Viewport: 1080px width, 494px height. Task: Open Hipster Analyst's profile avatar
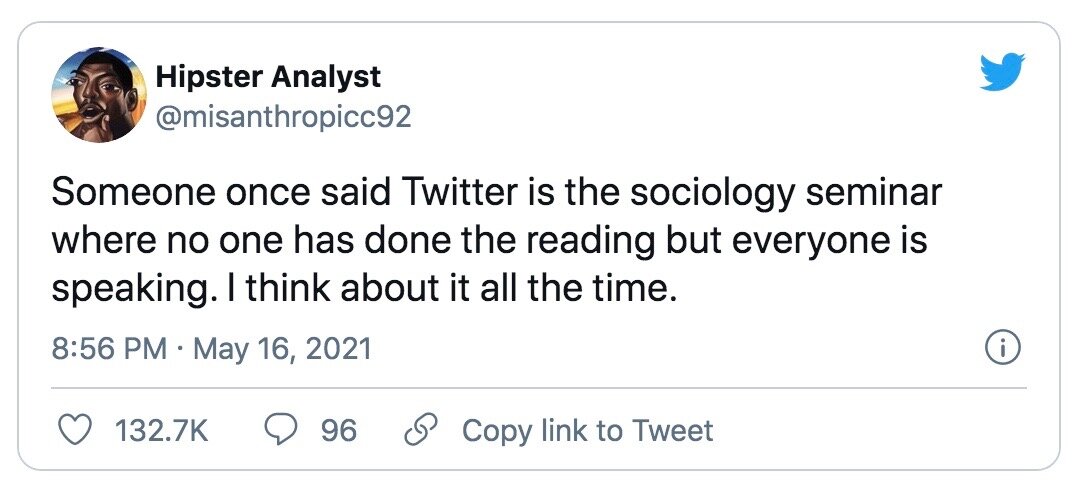97,97
